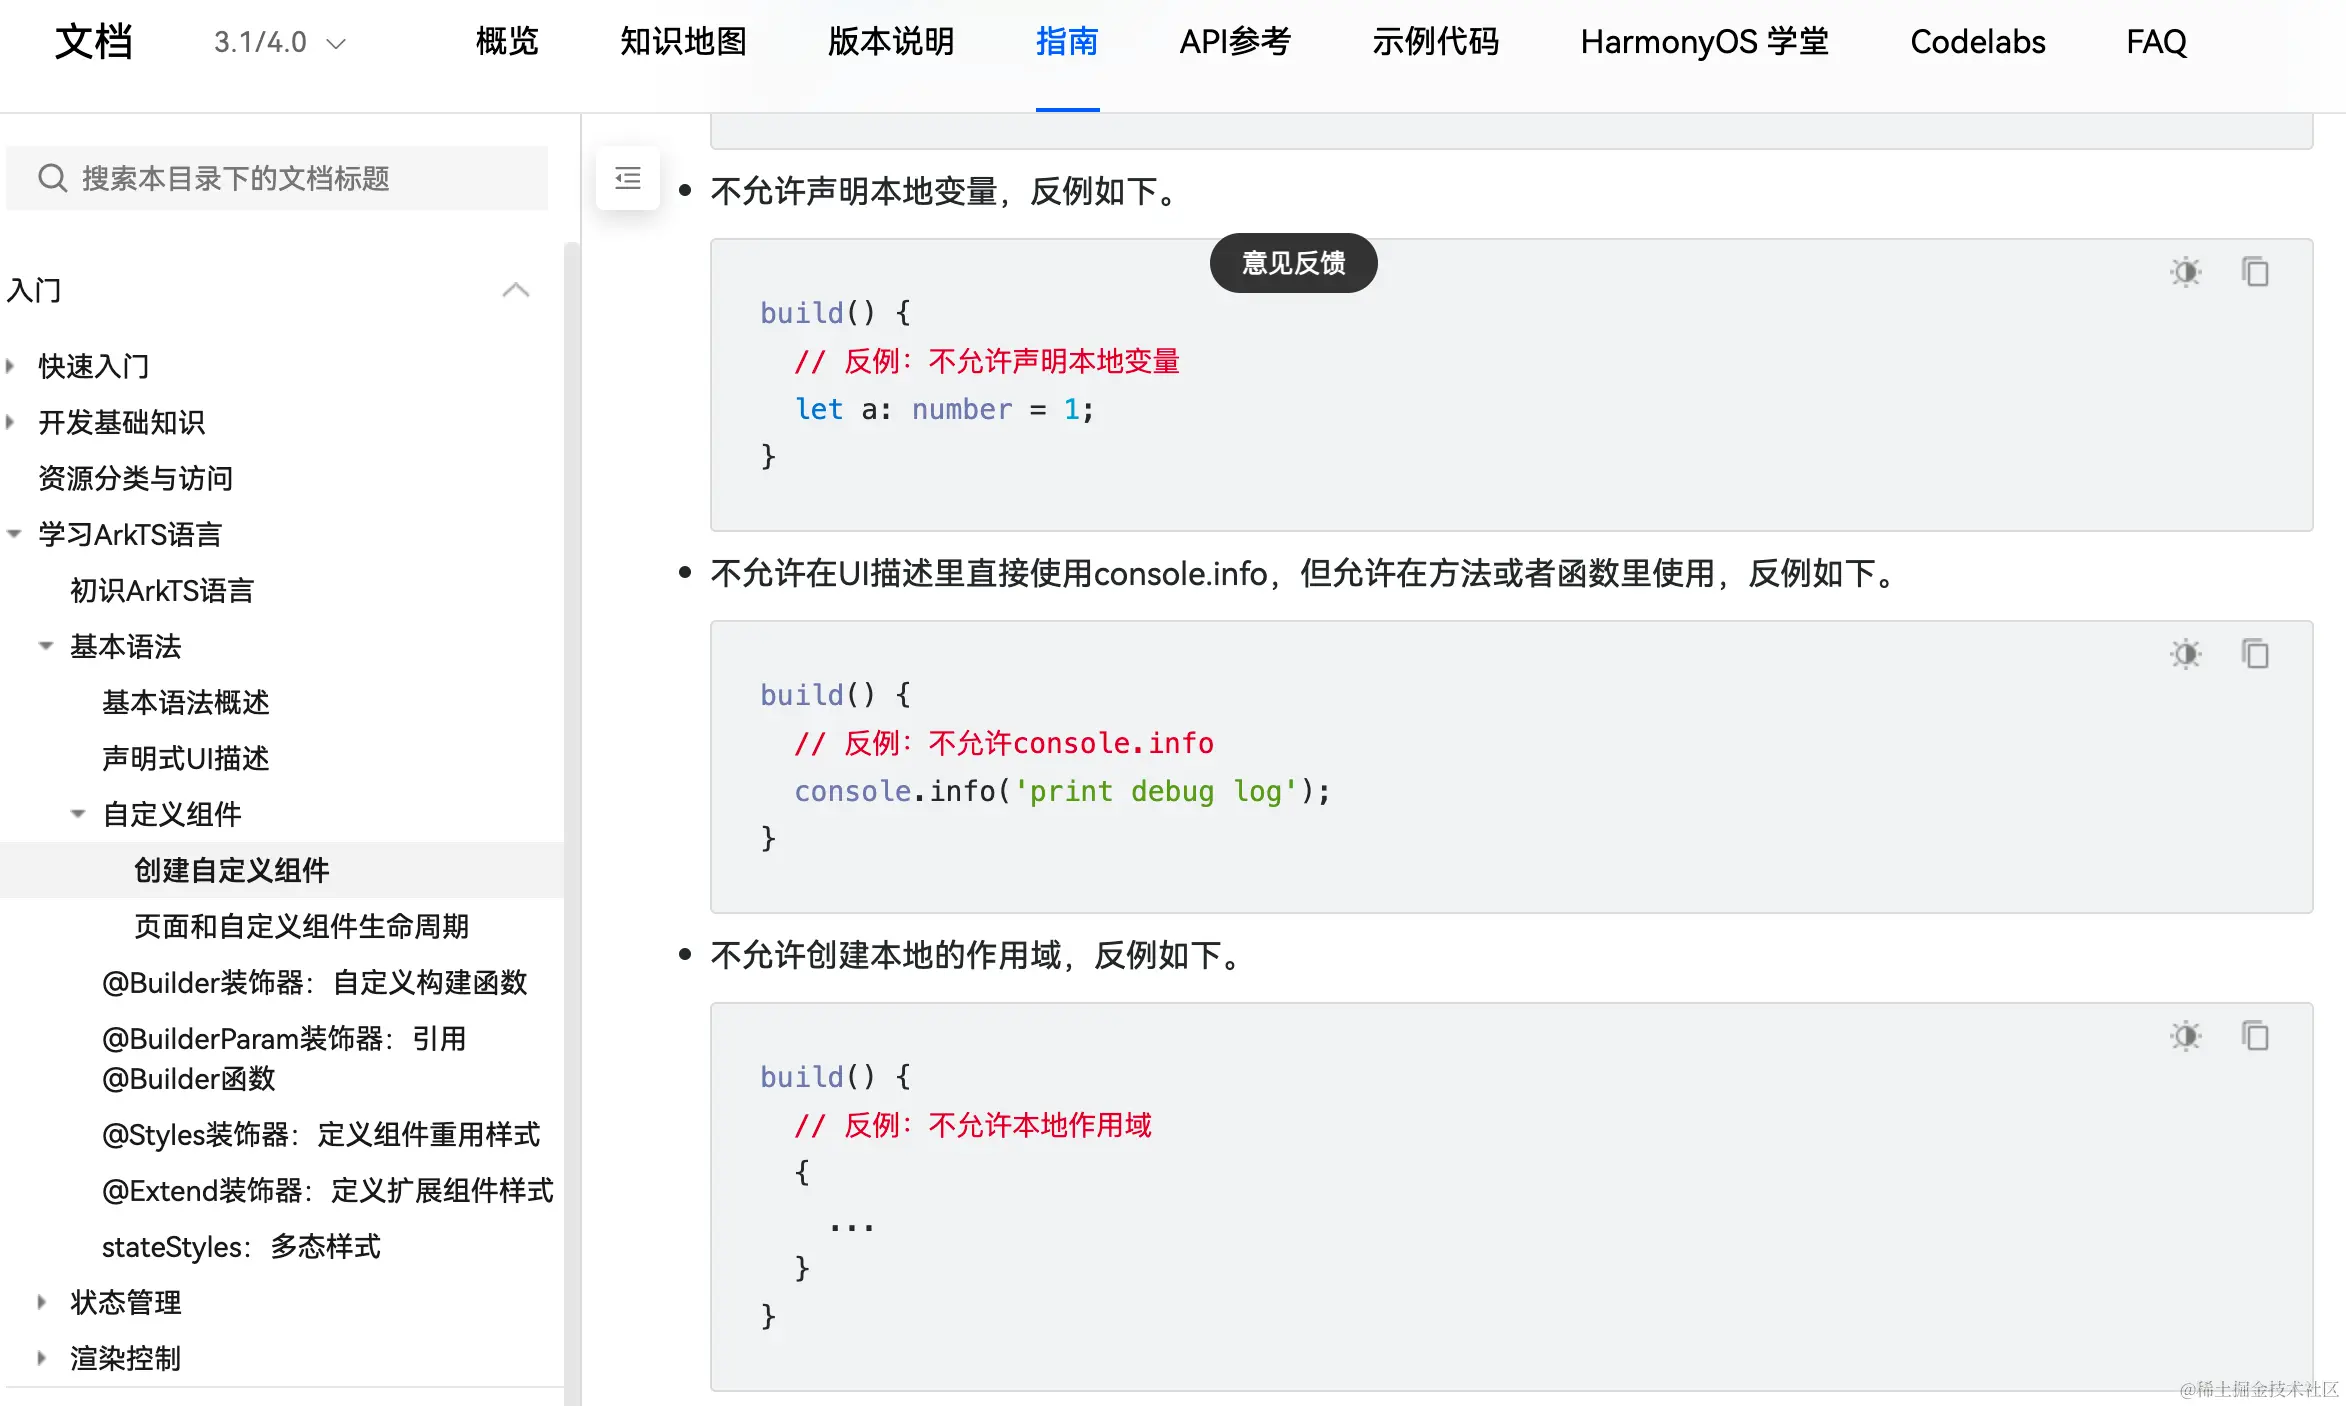
Task: Toggle theme on local variable code block
Action: pos(2185,272)
